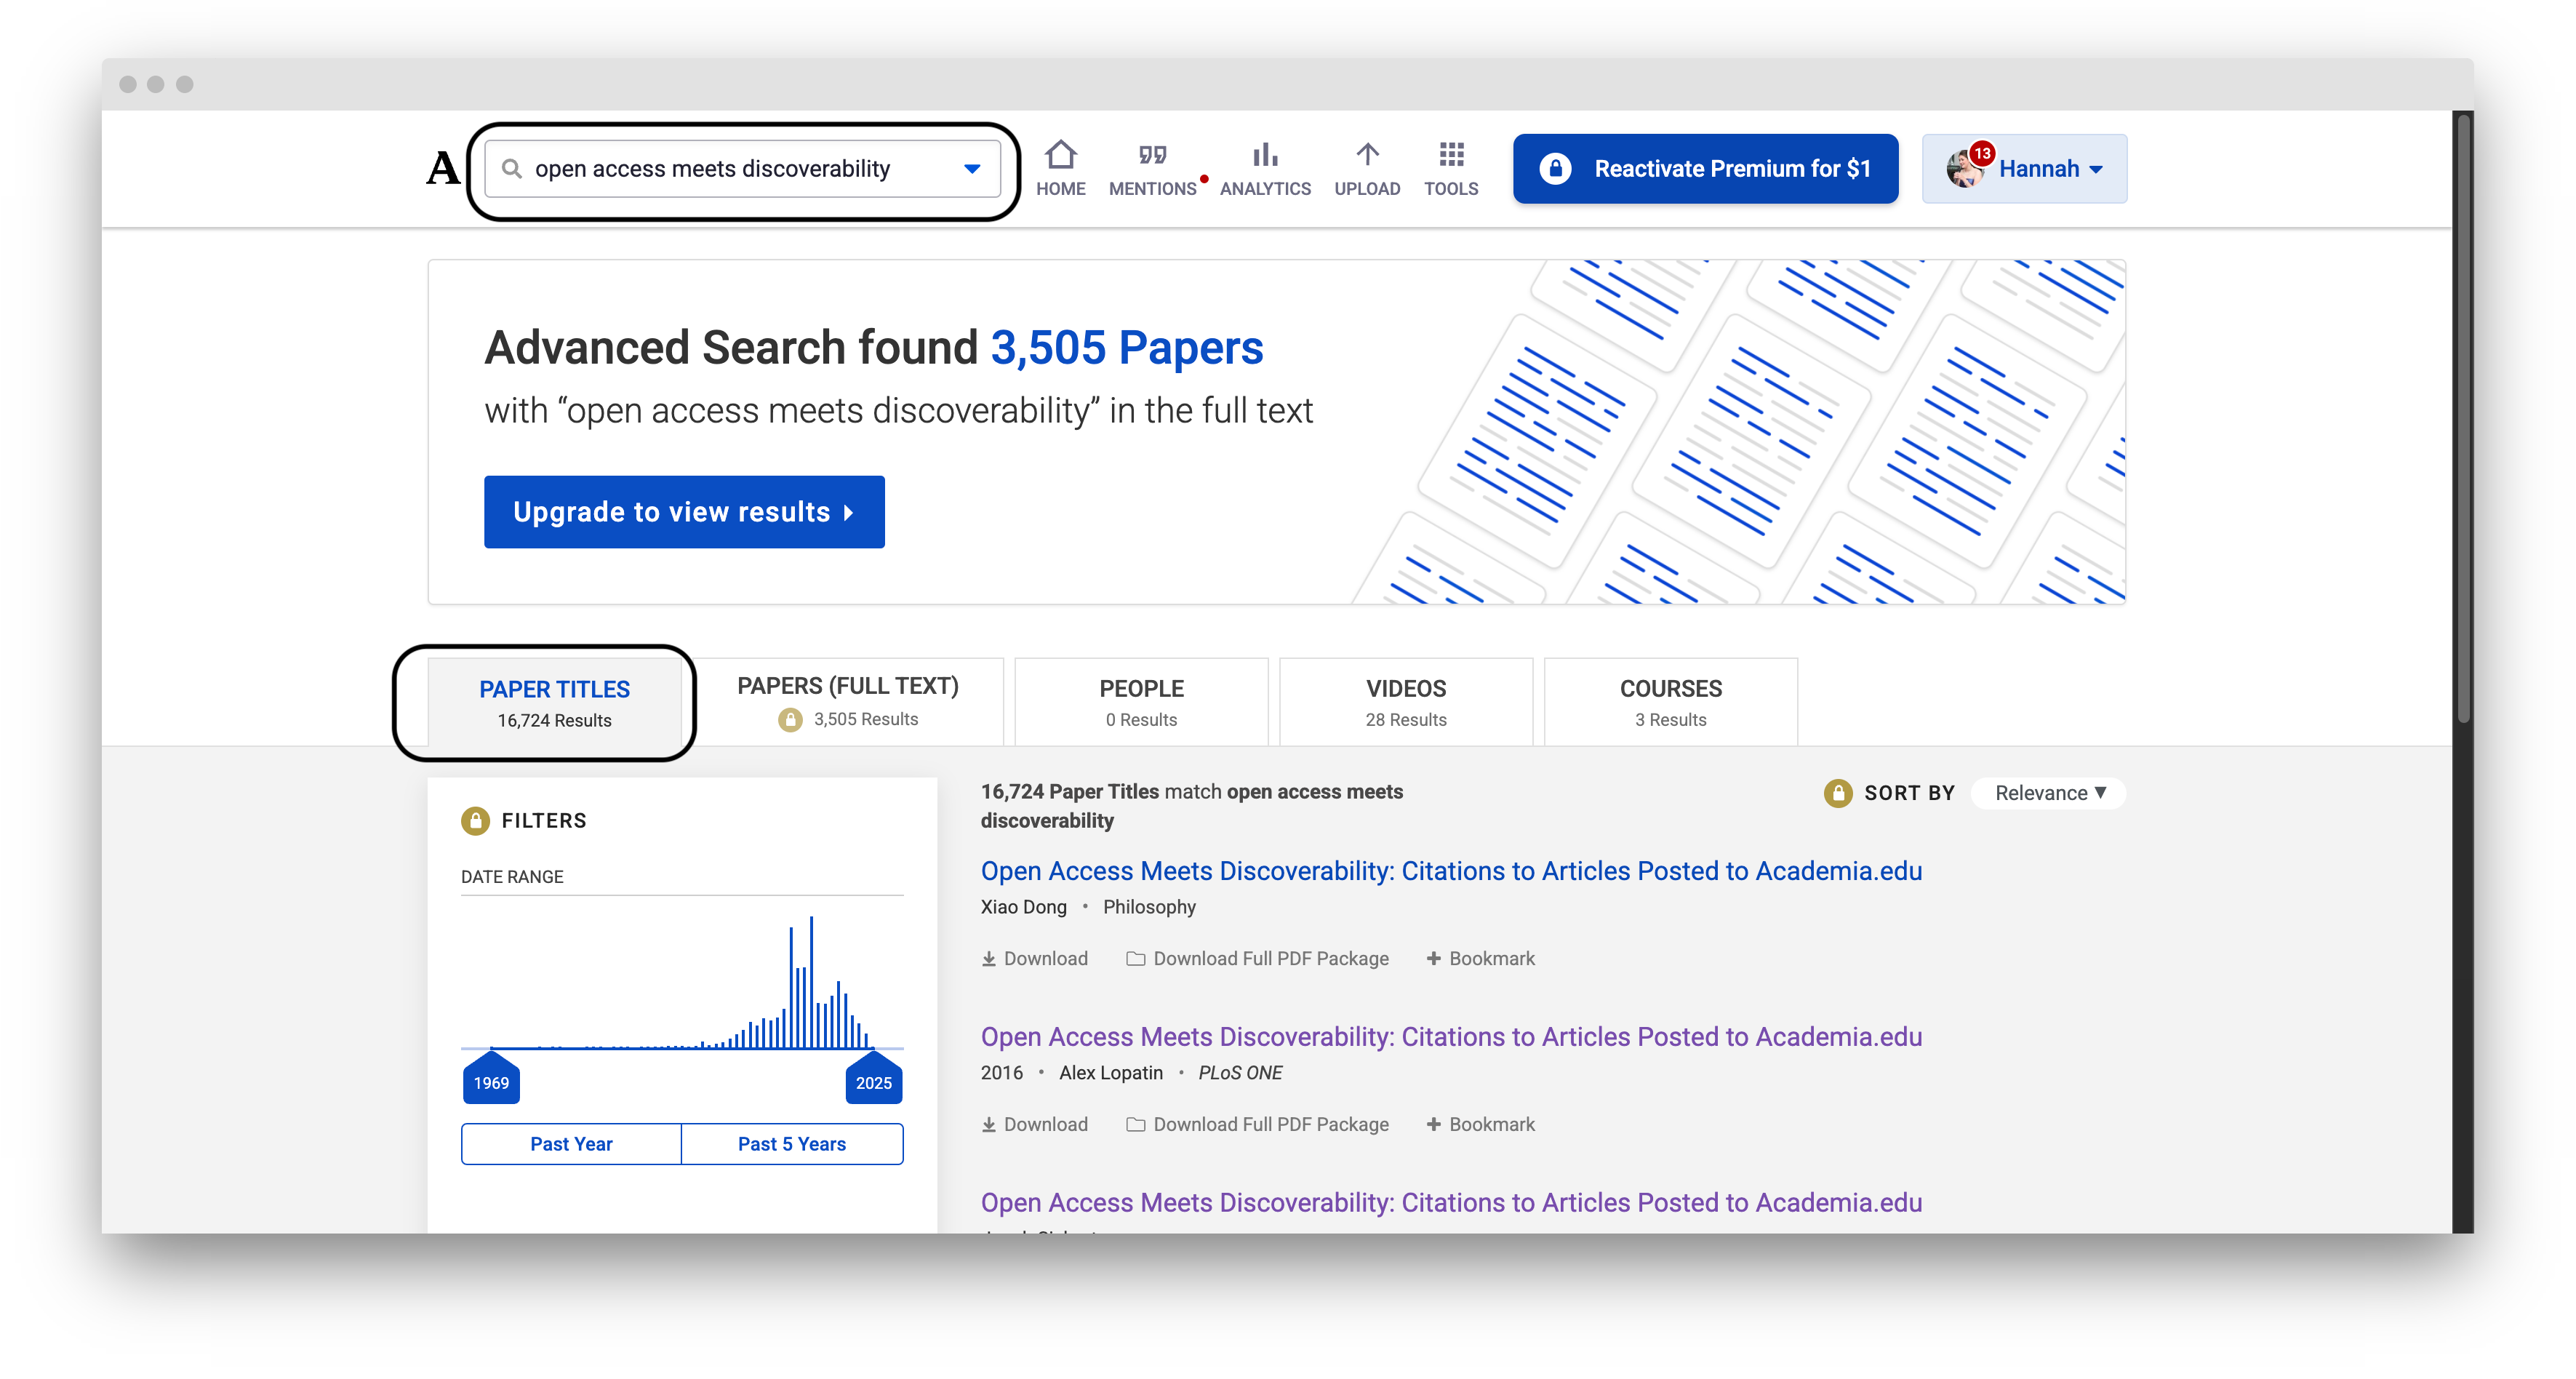Click the 13 notifications badge
Viewport: 2576px width, 1379px height.
coord(1981,153)
